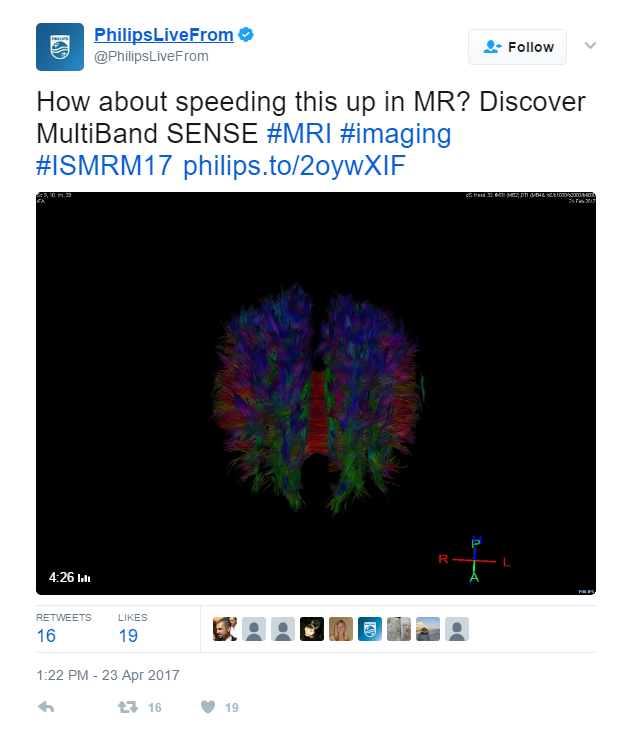Click the 1:22 PM - 23 Apr 2017 timestamp
This screenshot has height=747, width=632.
tap(108, 675)
